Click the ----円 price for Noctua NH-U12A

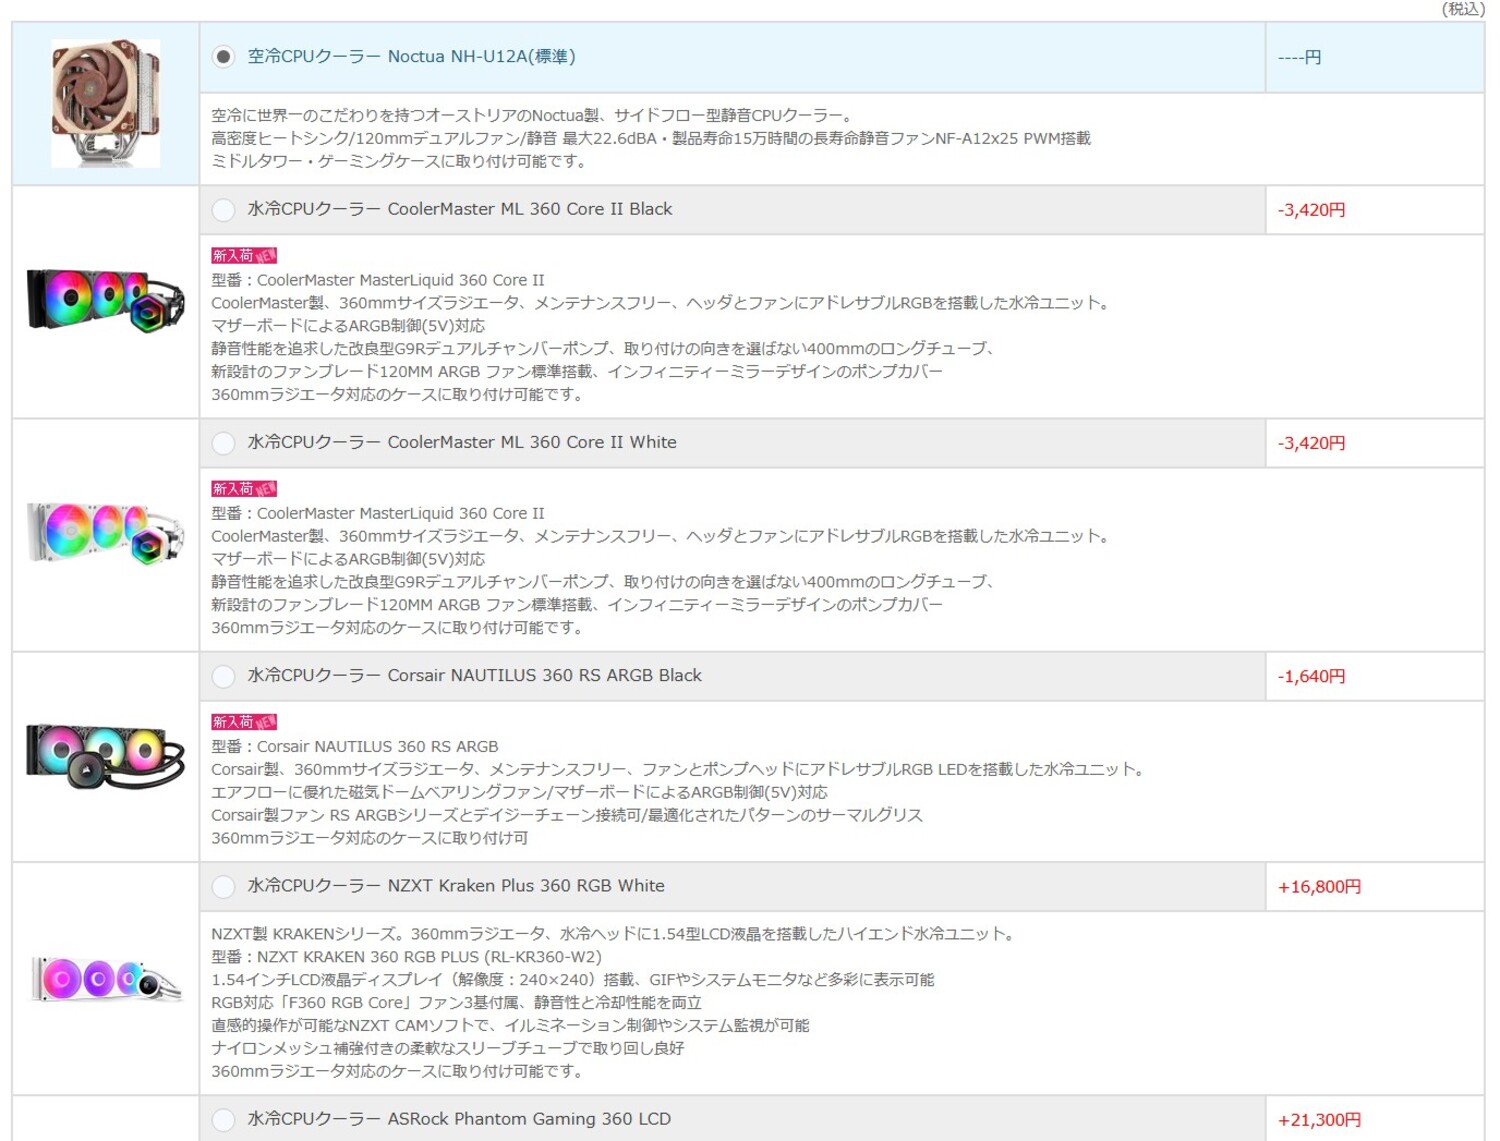(1299, 58)
